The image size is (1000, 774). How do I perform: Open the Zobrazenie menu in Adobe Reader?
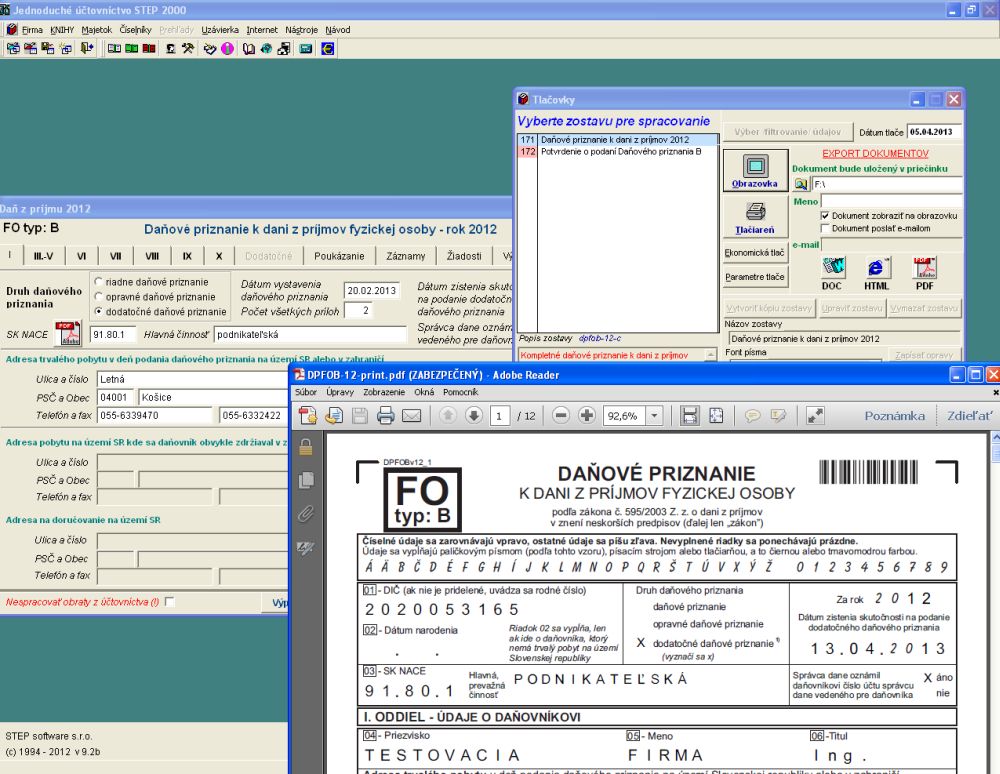(384, 392)
